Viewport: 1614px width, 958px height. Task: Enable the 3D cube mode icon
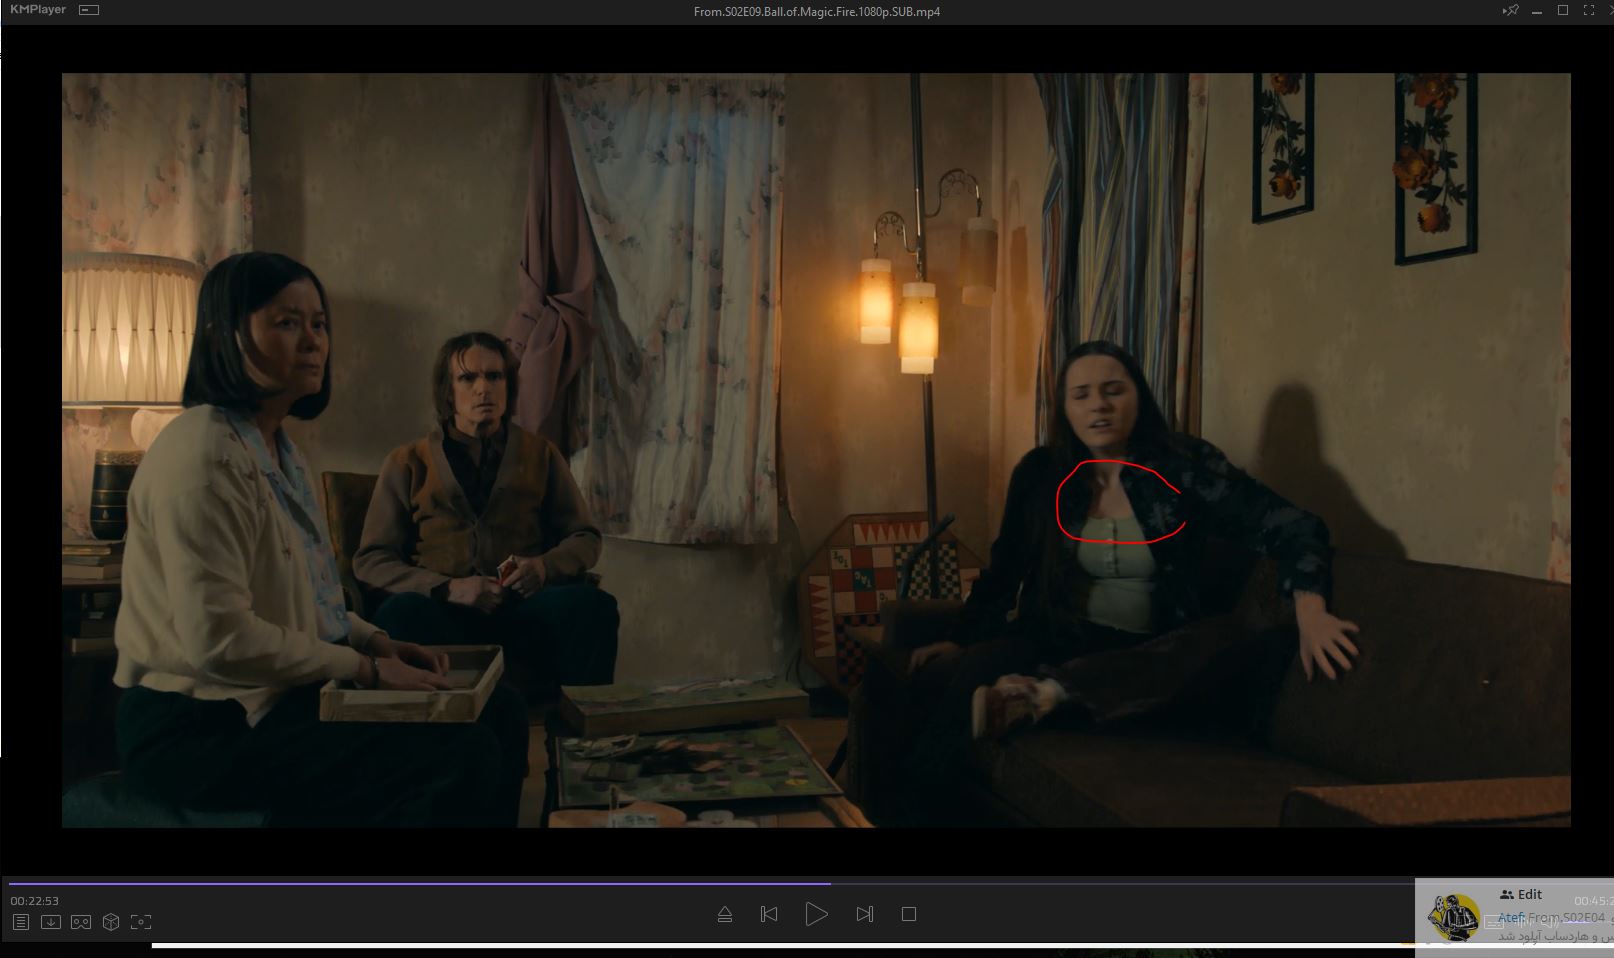(111, 922)
